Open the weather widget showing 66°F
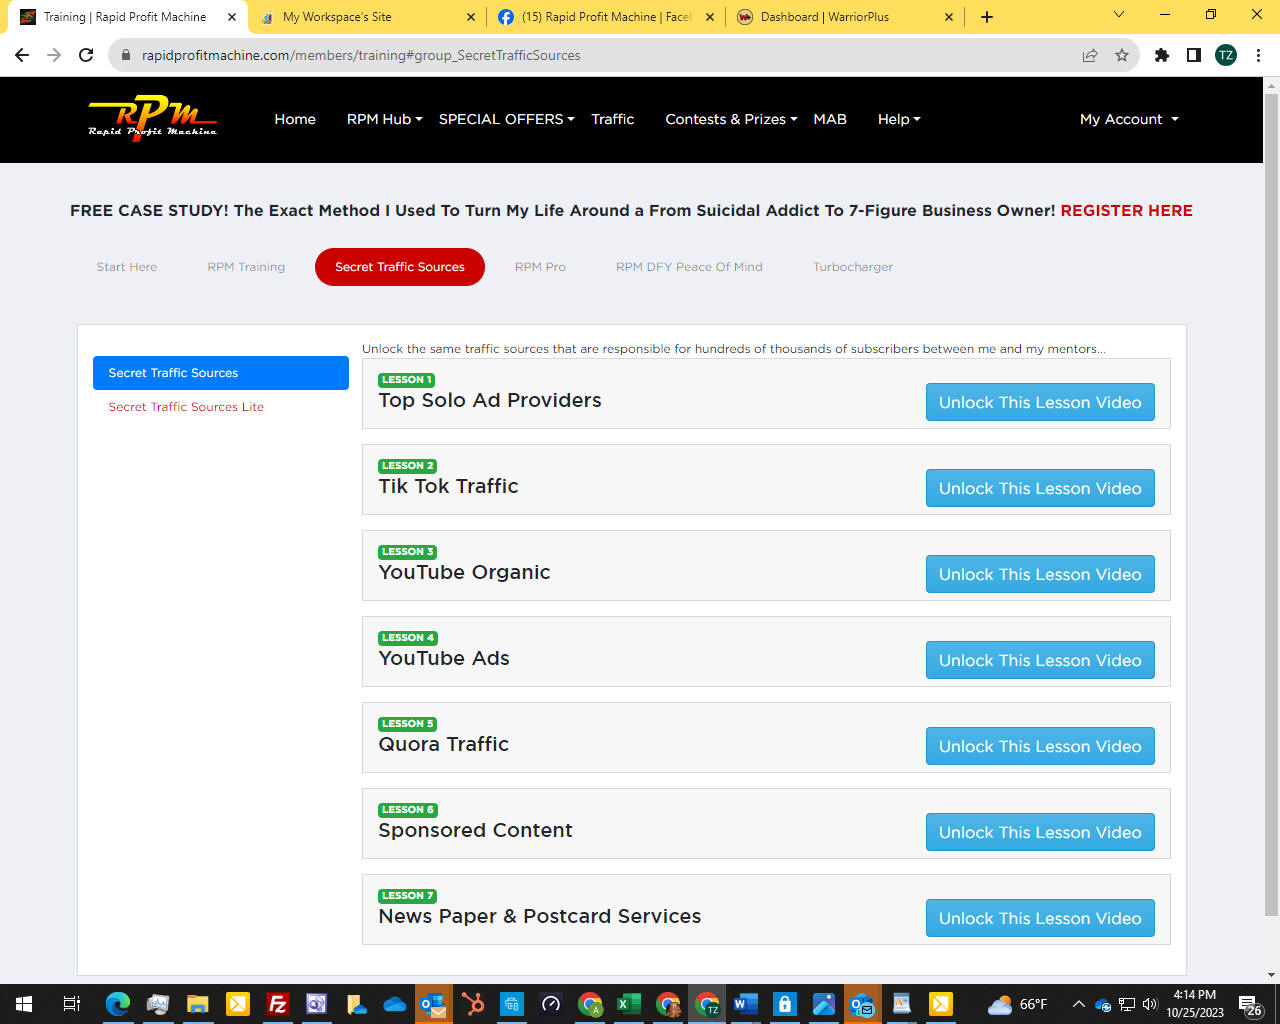The image size is (1280, 1024). click(1017, 1004)
